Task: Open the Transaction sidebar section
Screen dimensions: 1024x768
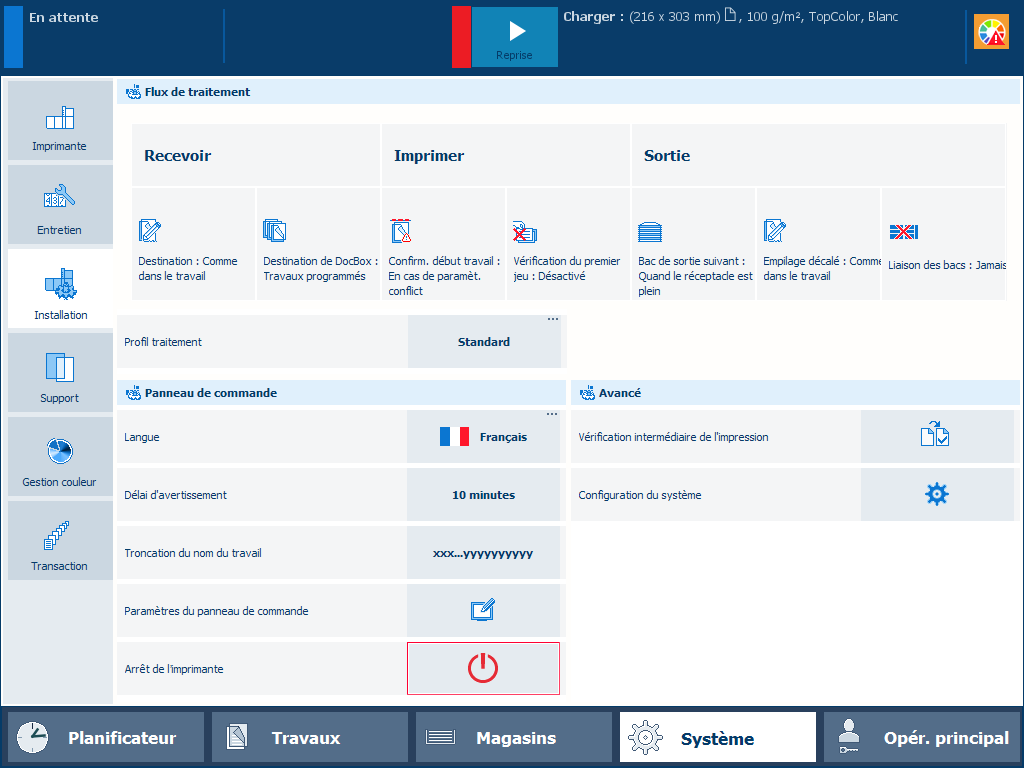Action: (60, 541)
